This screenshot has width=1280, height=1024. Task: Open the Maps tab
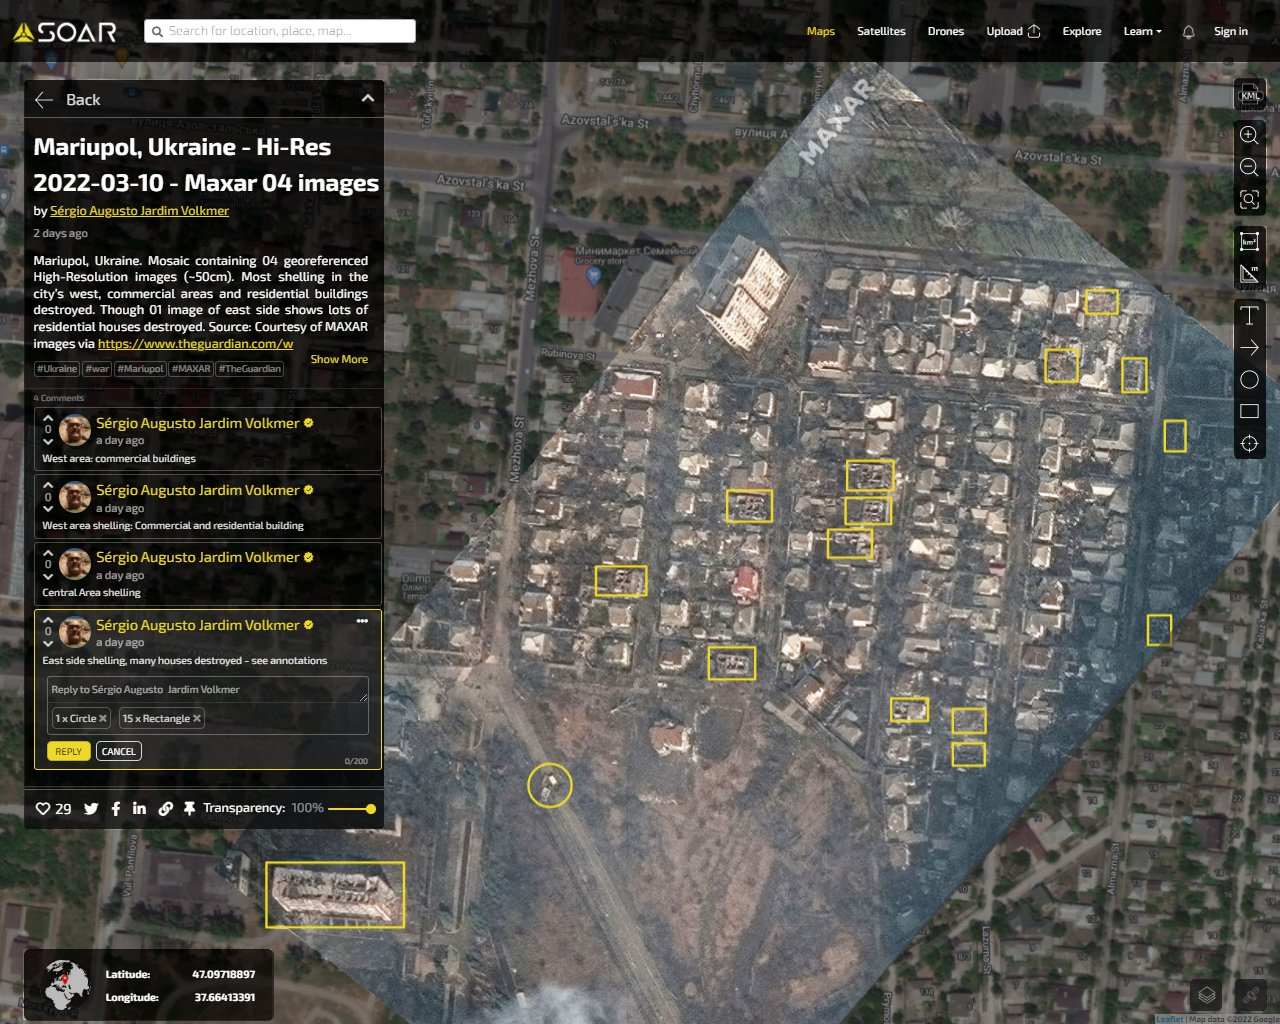pos(821,32)
